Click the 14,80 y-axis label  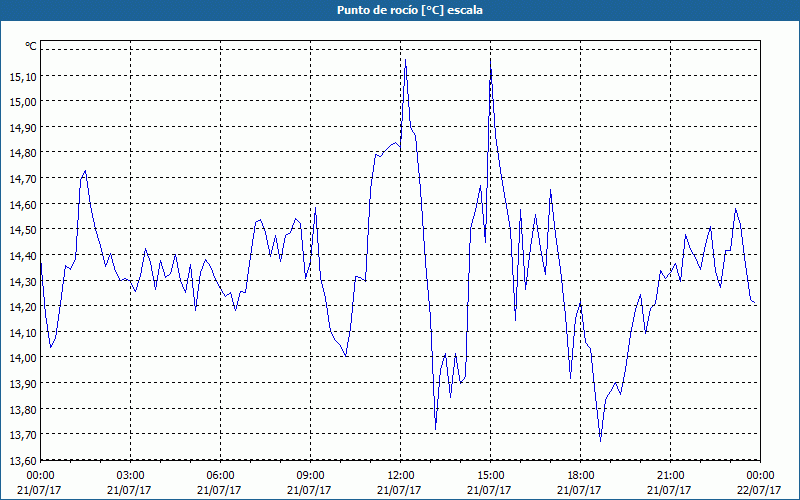23,153
